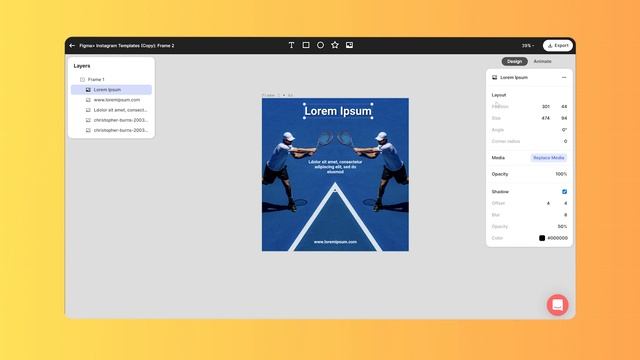Switch to the Animate tab
Image resolution: width=640 pixels, height=360 pixels.
click(x=542, y=61)
